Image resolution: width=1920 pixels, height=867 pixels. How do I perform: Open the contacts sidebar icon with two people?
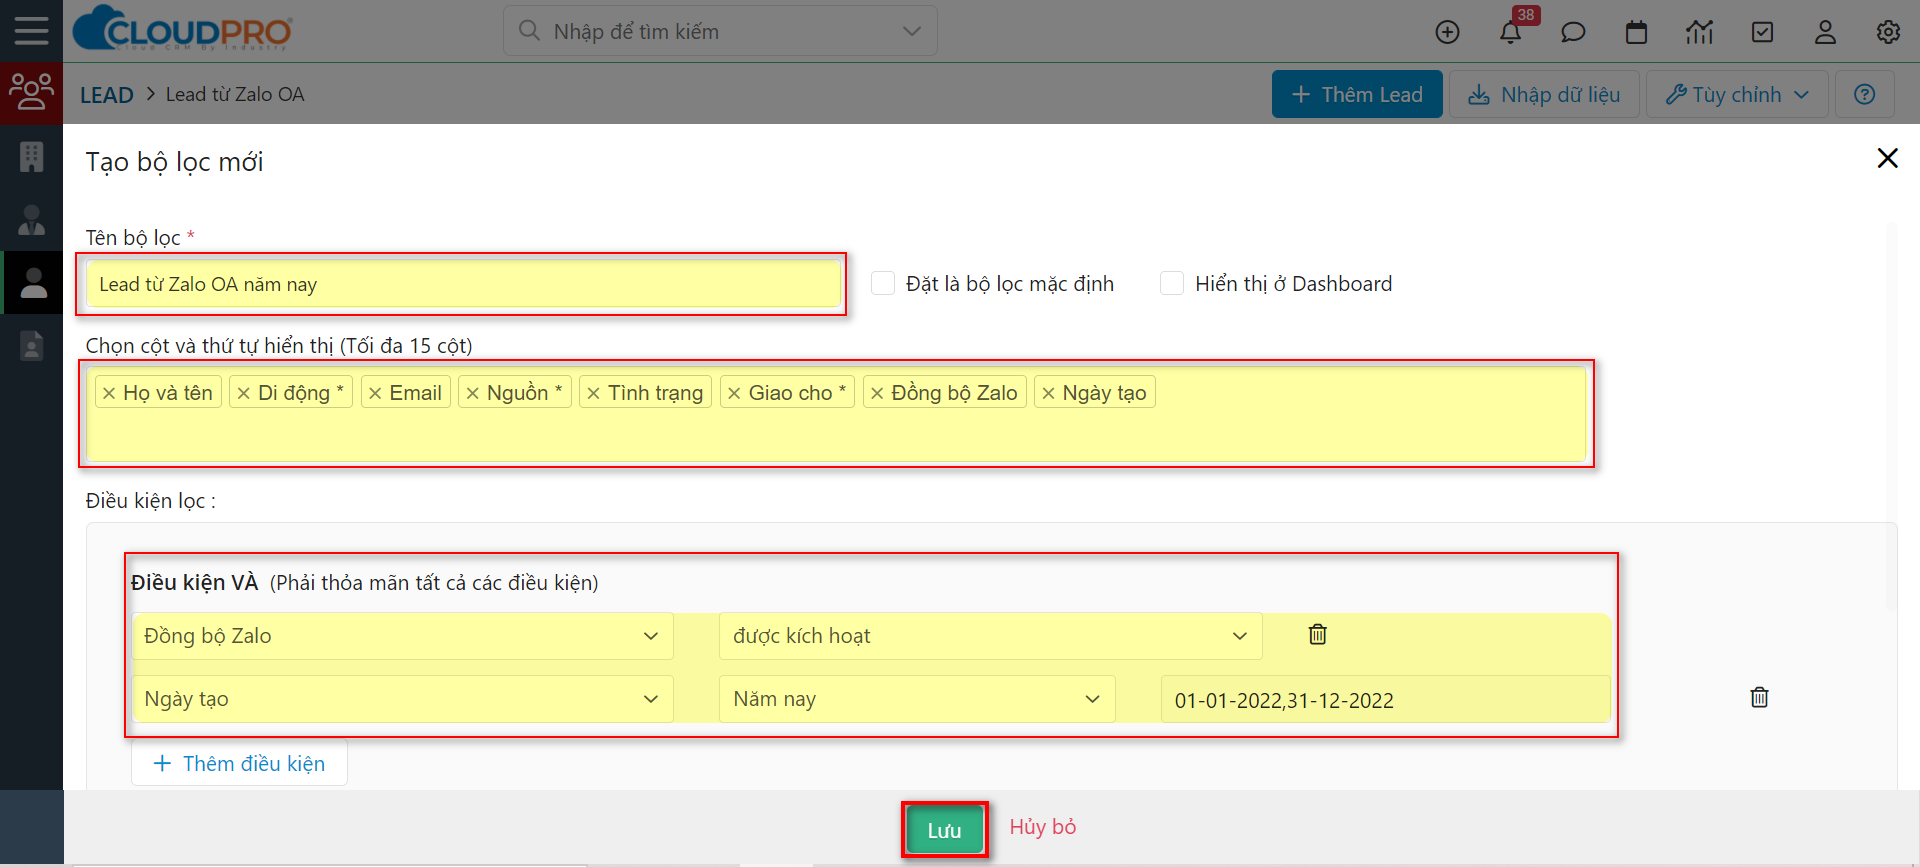31,219
